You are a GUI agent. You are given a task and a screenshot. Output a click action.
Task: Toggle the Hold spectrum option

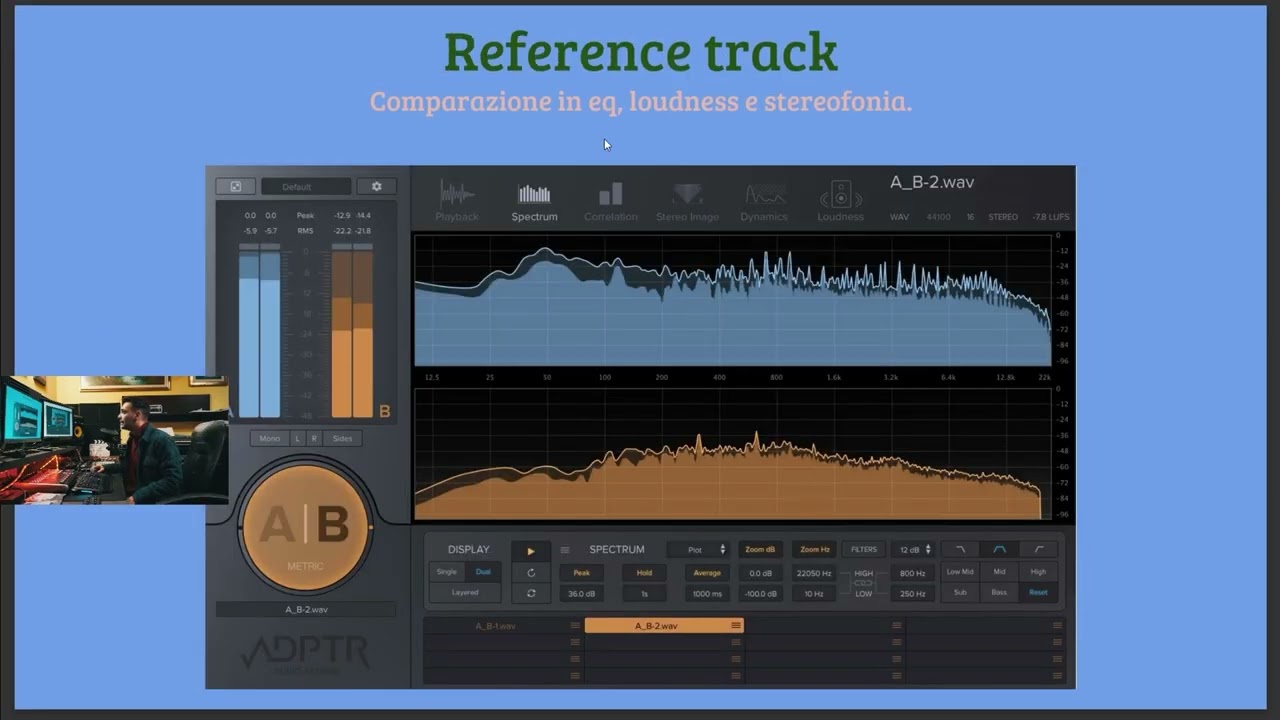click(x=644, y=573)
